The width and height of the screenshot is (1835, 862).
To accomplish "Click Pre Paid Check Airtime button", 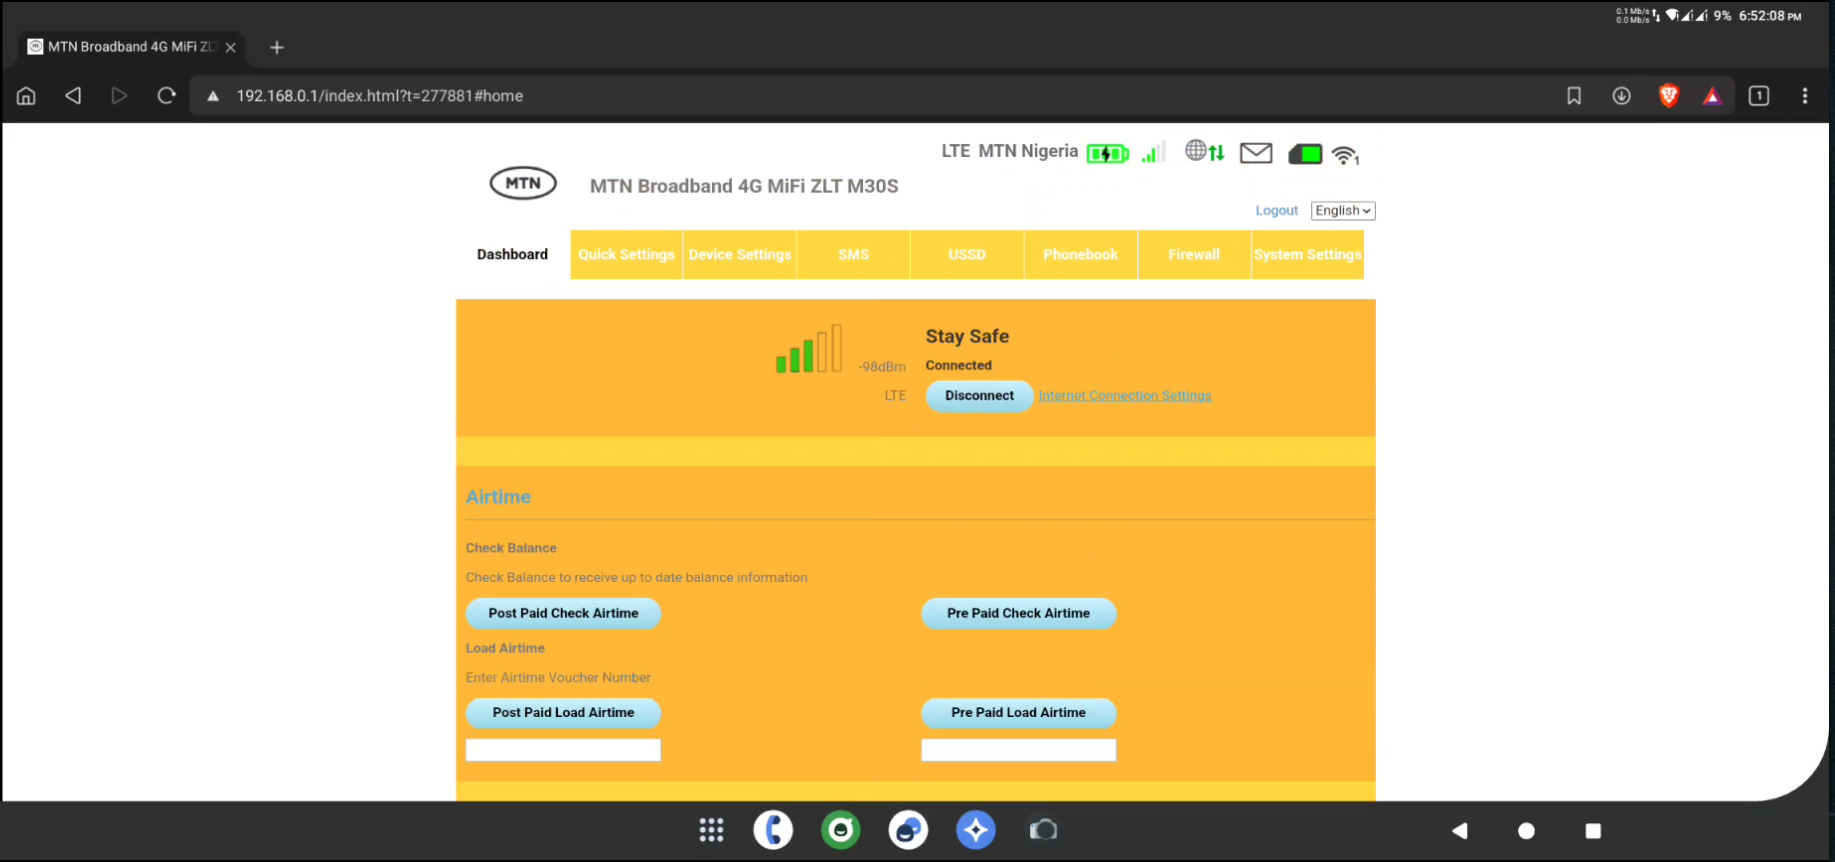I will pos(1018,614).
